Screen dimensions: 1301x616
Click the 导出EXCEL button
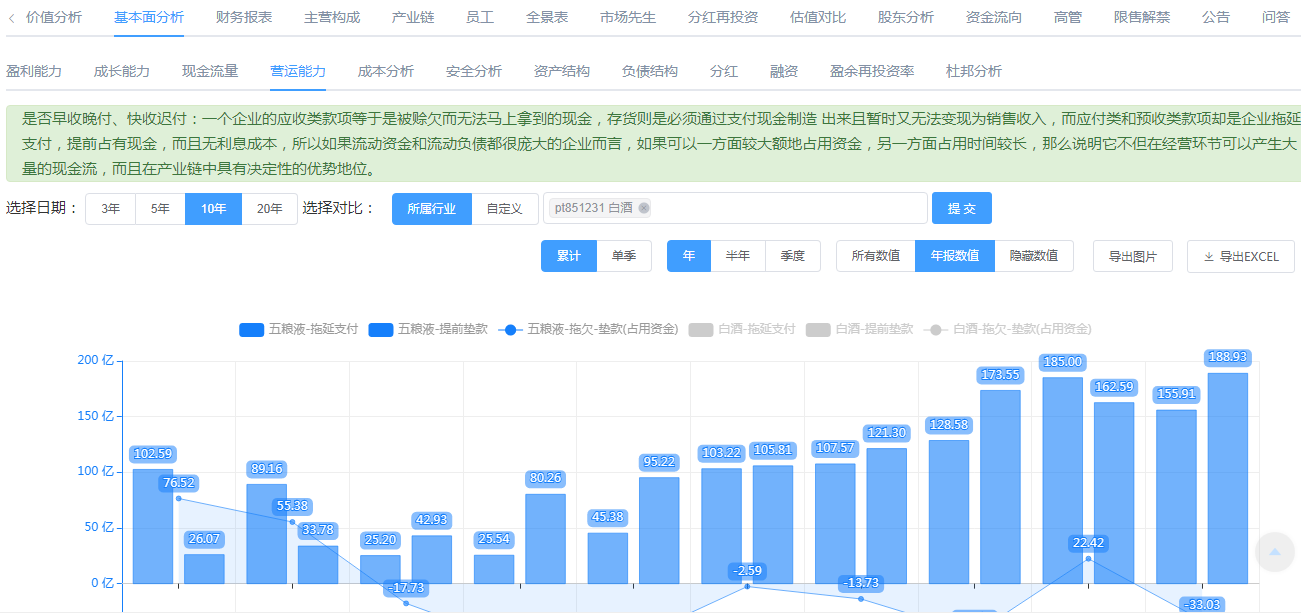point(1241,256)
